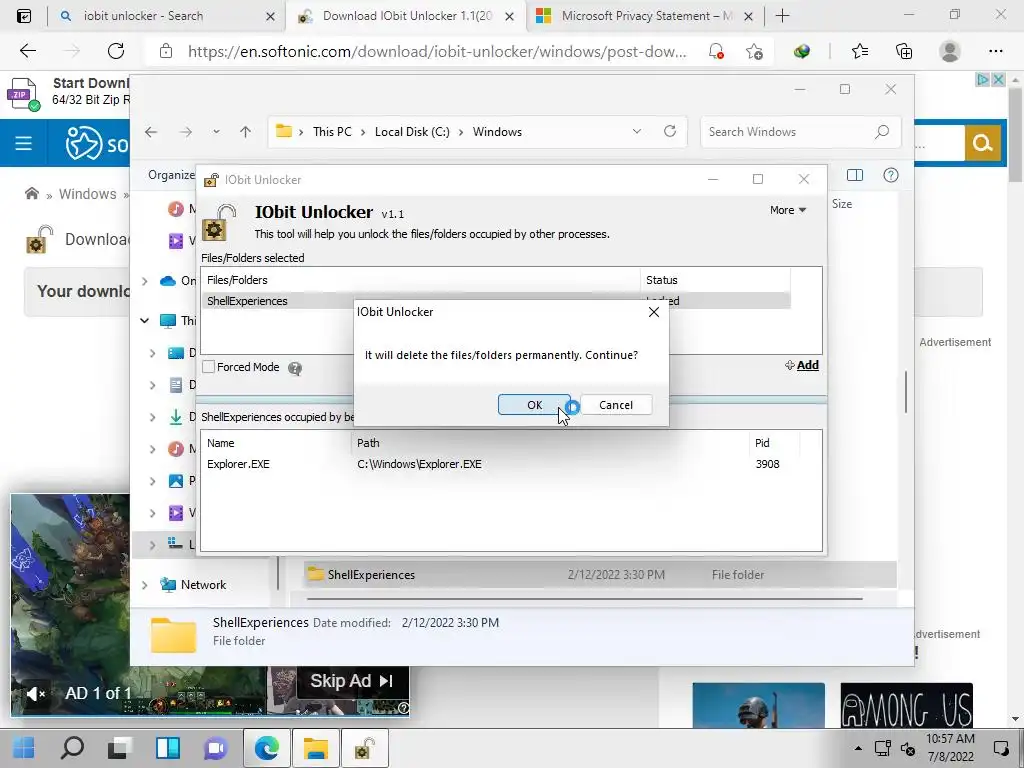
Task: Focus the Search Windows field
Action: [x=788, y=132]
